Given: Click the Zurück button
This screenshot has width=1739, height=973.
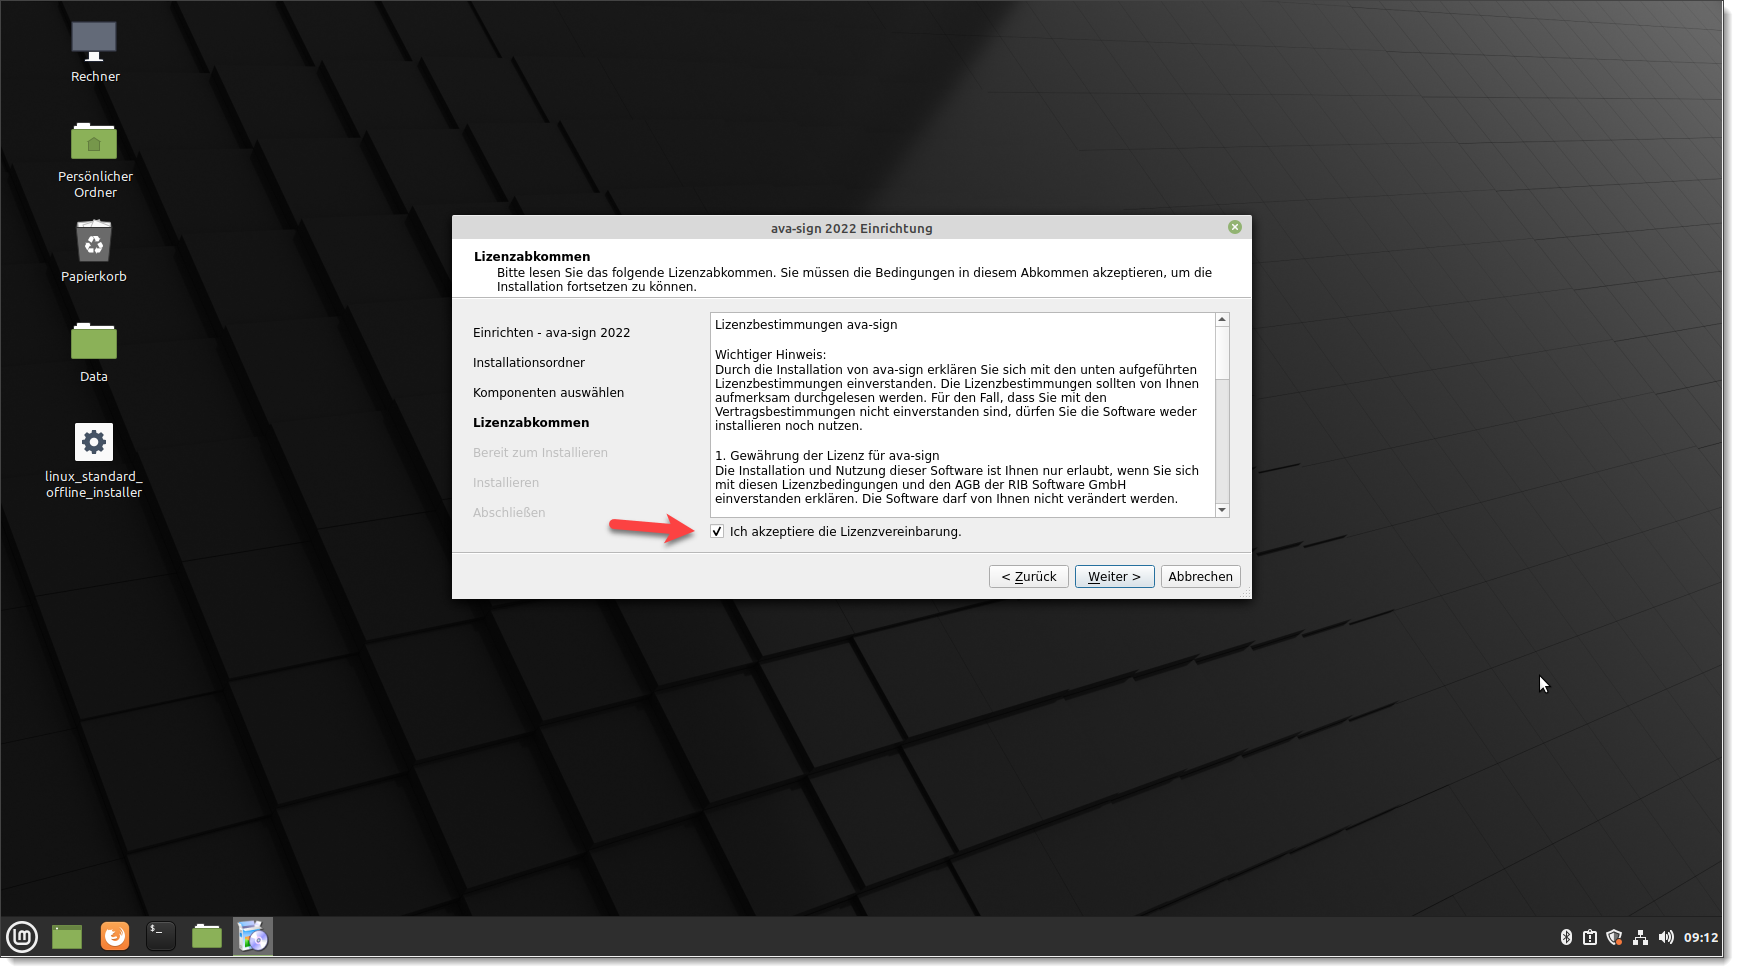Looking at the screenshot, I should point(1029,577).
